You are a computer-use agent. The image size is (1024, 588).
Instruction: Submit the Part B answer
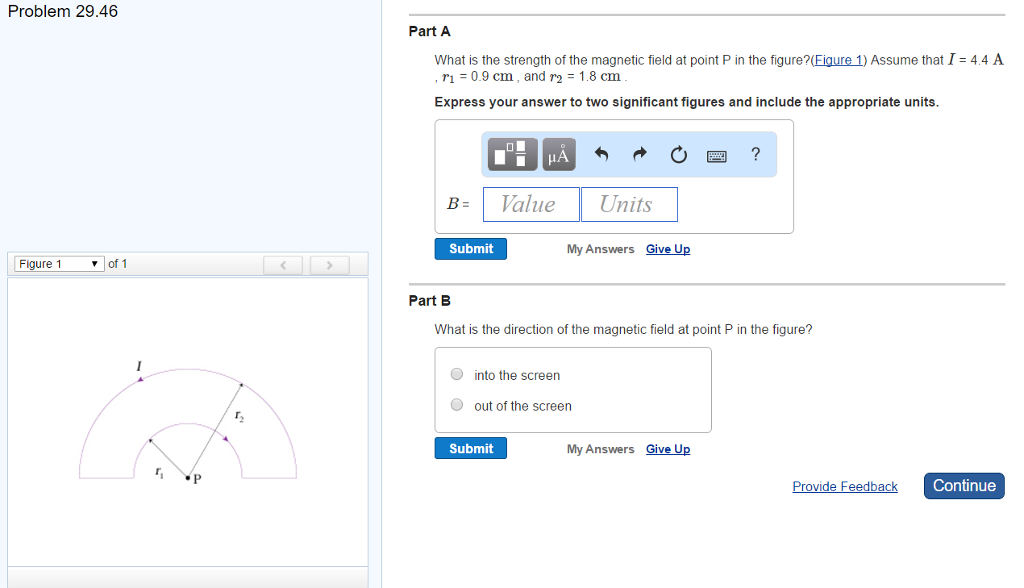(x=471, y=449)
